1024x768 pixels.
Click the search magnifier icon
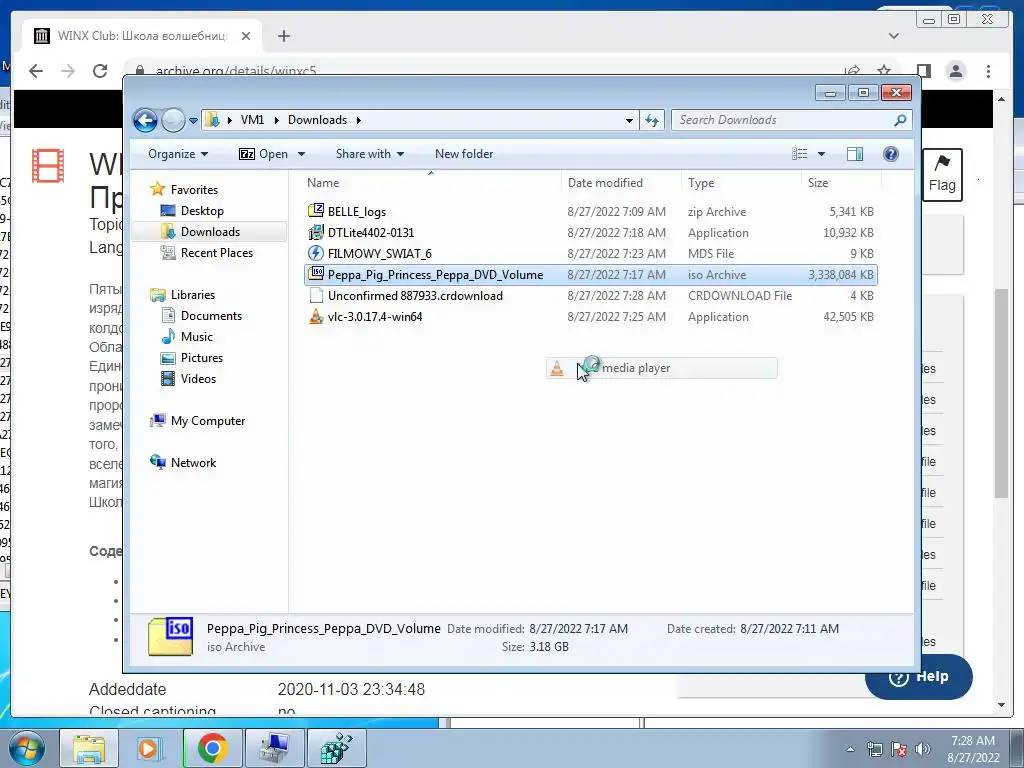pos(900,120)
